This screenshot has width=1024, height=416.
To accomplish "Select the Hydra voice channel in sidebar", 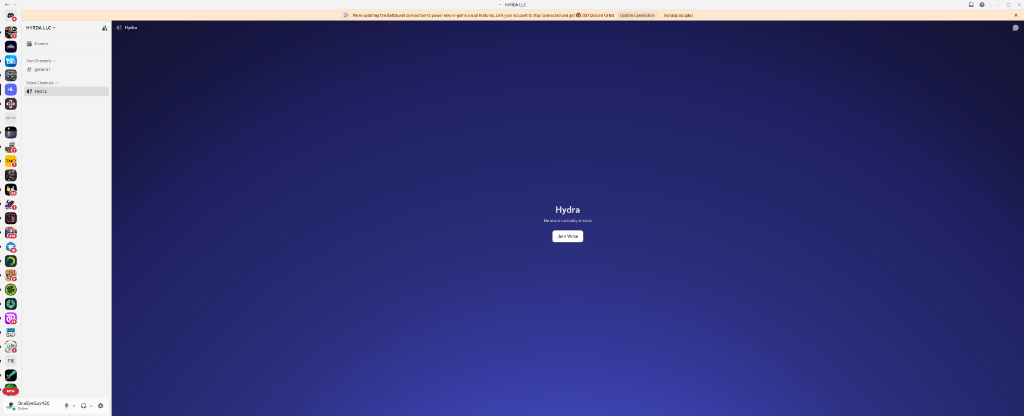I will click(x=67, y=91).
